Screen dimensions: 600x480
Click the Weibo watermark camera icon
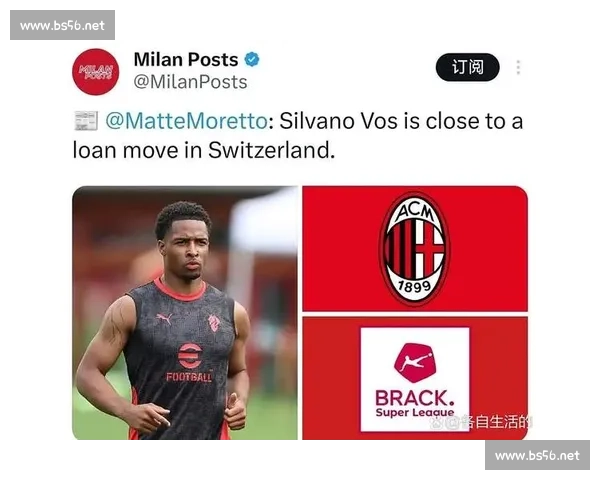pyautogui.click(x=436, y=422)
